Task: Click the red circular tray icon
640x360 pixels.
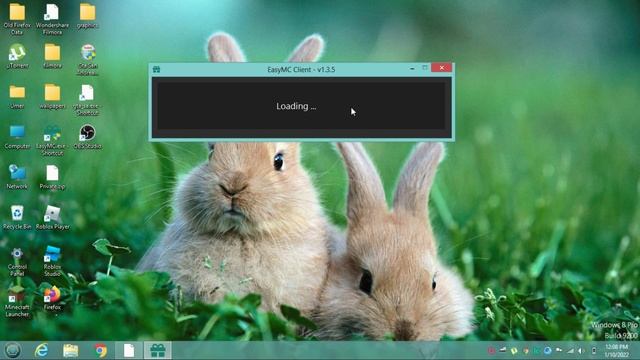Action: point(491,351)
